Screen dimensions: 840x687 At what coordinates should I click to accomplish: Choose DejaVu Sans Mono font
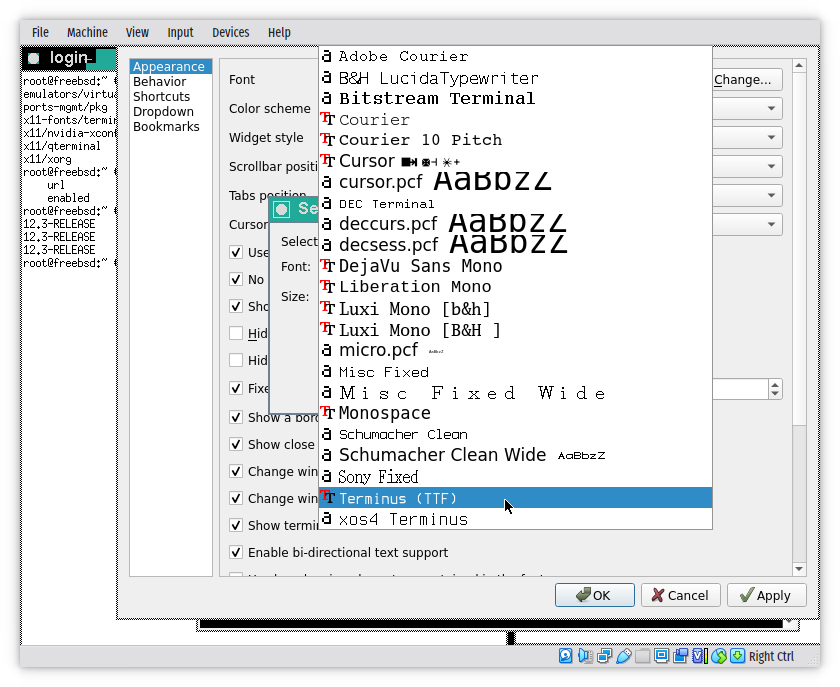tap(420, 266)
